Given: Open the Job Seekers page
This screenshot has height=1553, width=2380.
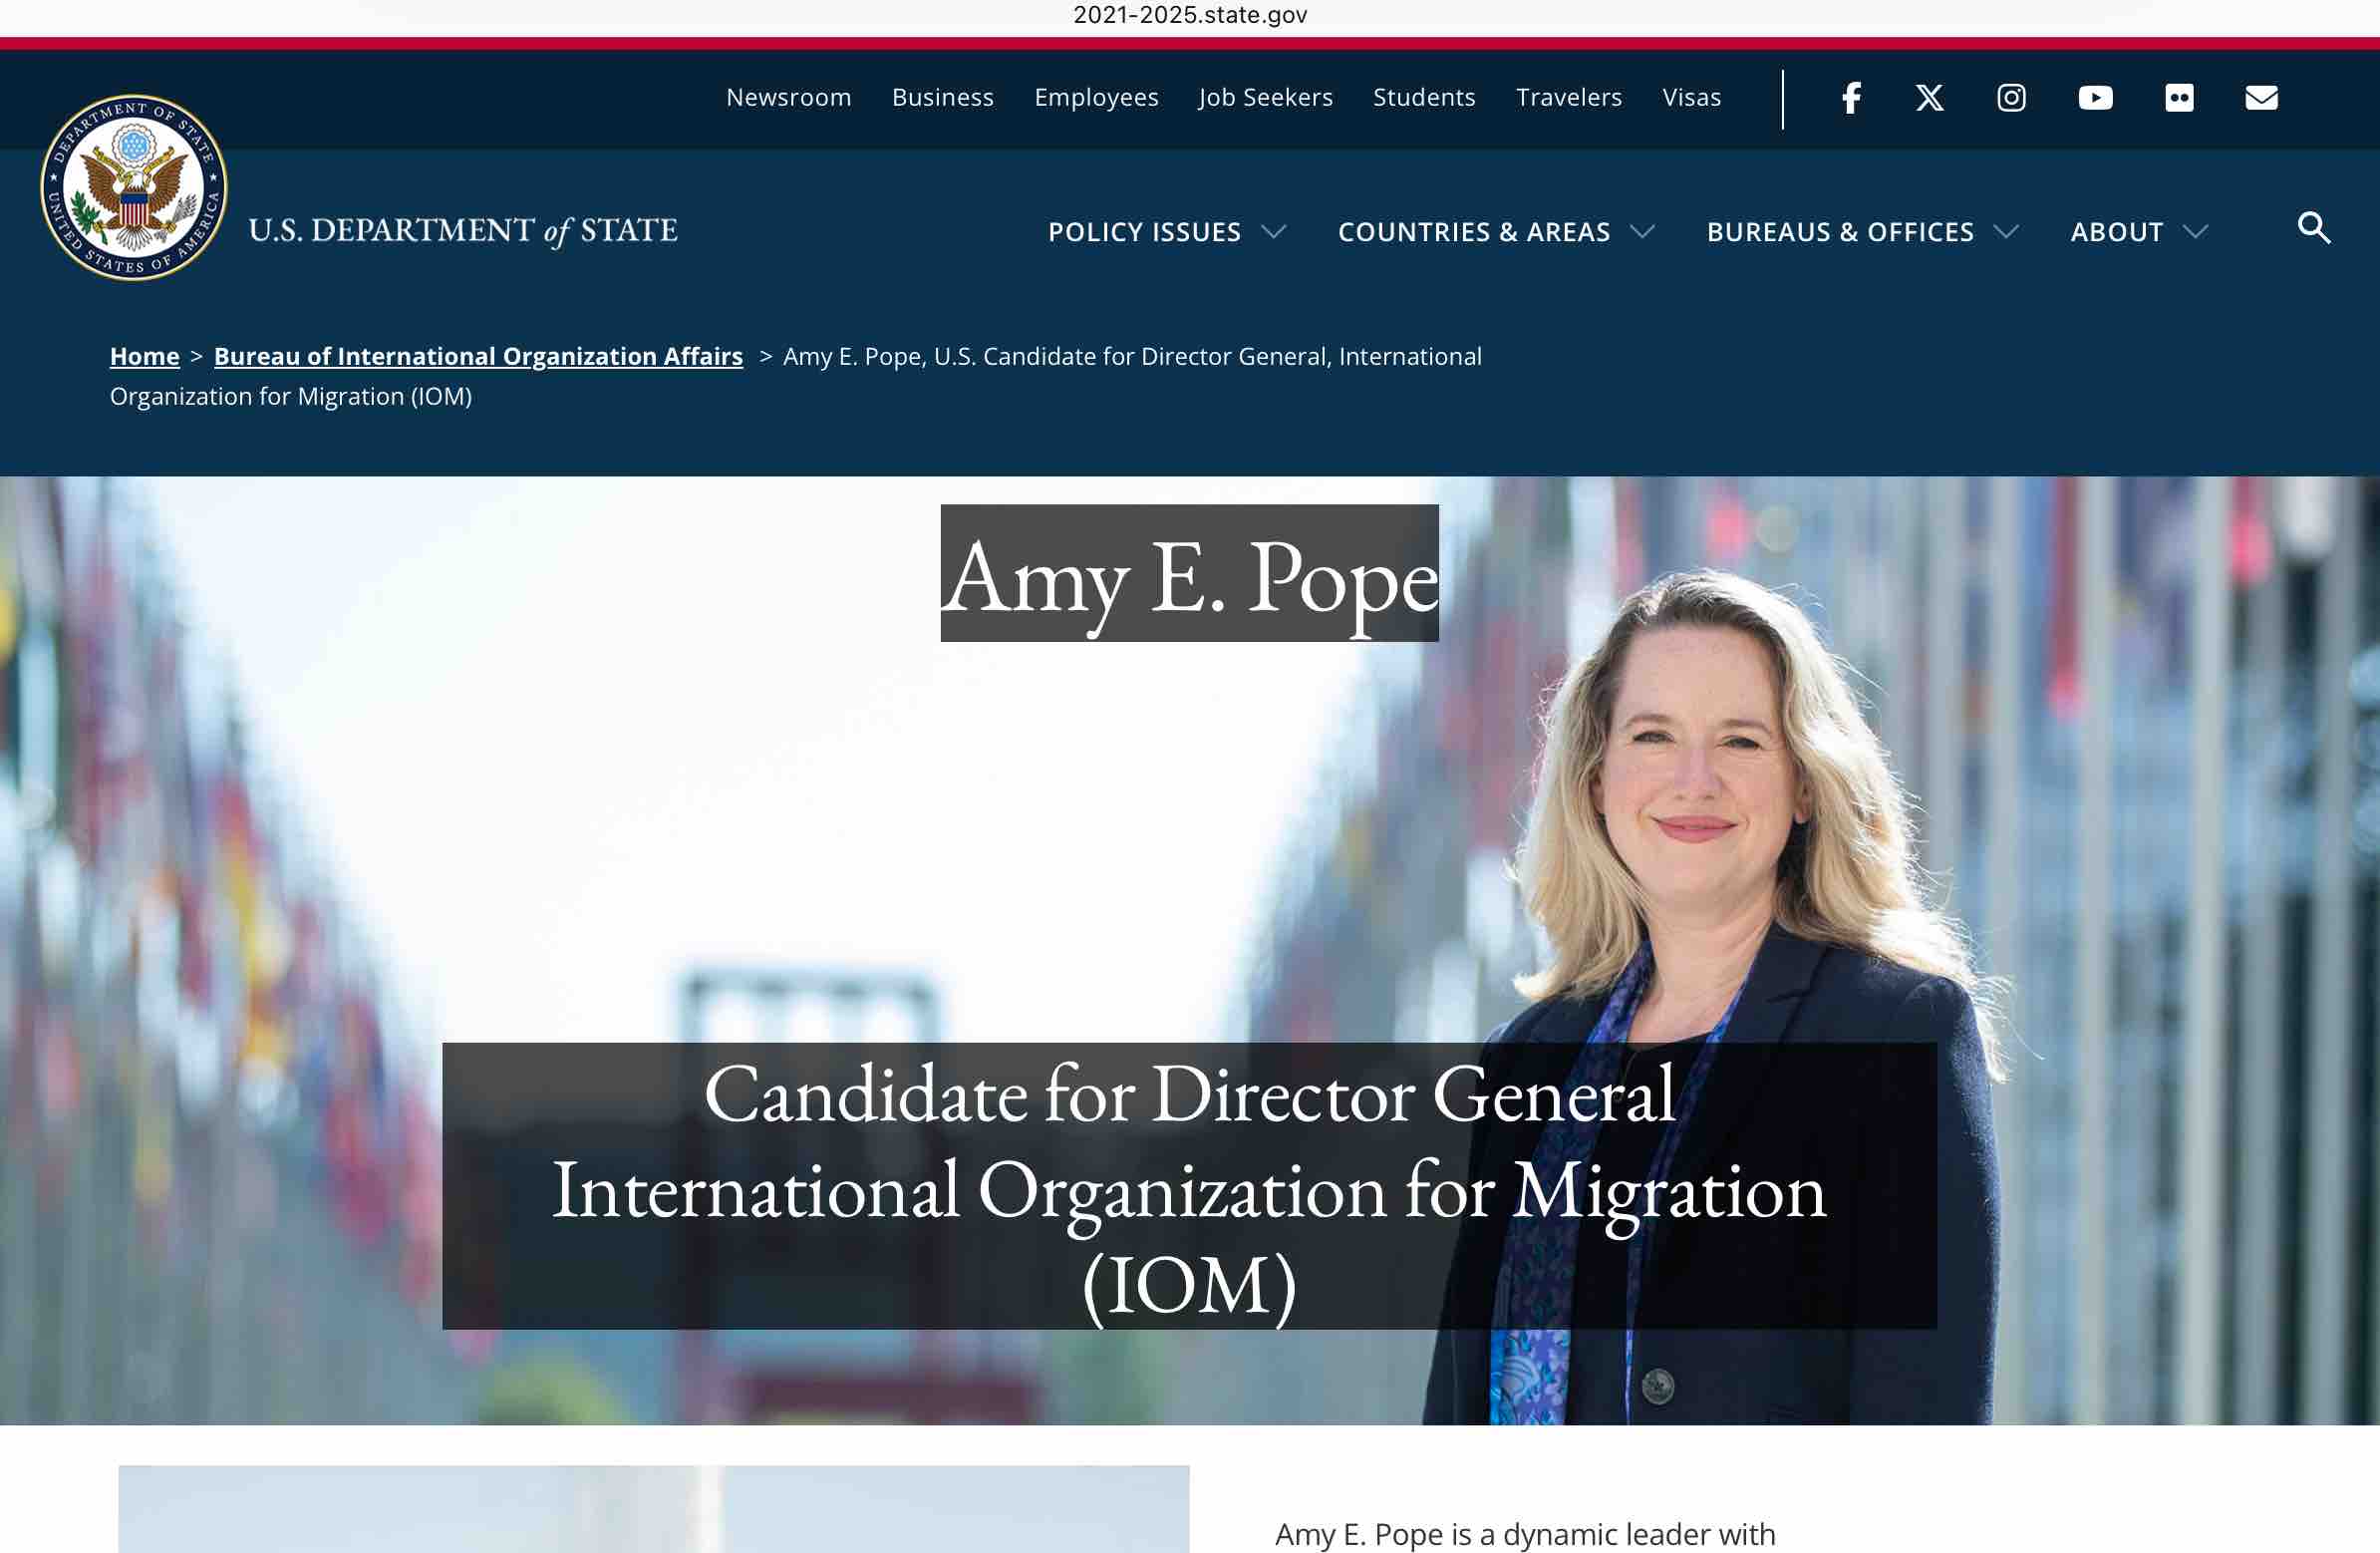Looking at the screenshot, I should click(x=1265, y=98).
